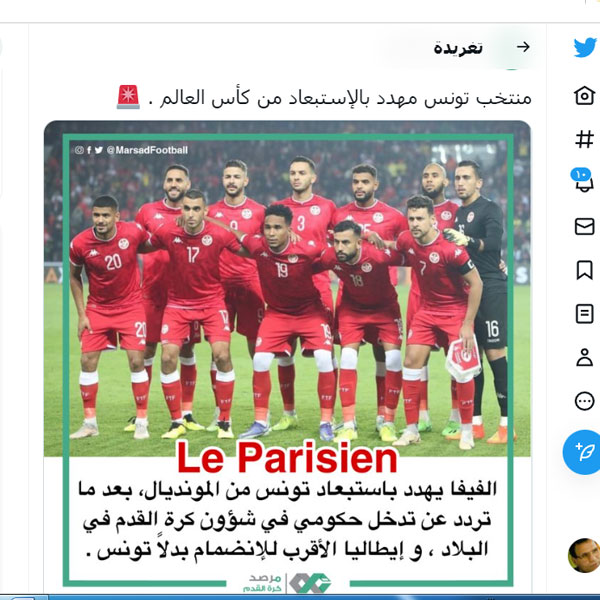Go to the Home icon
The height and width of the screenshot is (600, 600).
(584, 95)
